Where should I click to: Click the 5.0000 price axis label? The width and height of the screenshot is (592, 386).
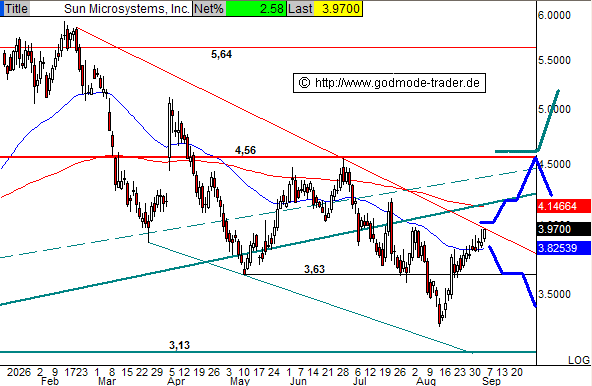[x=554, y=110]
